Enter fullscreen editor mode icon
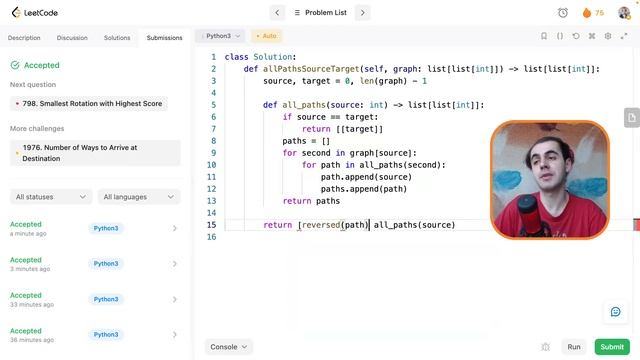Image resolution: width=640 pixels, height=360 pixels. (x=624, y=36)
